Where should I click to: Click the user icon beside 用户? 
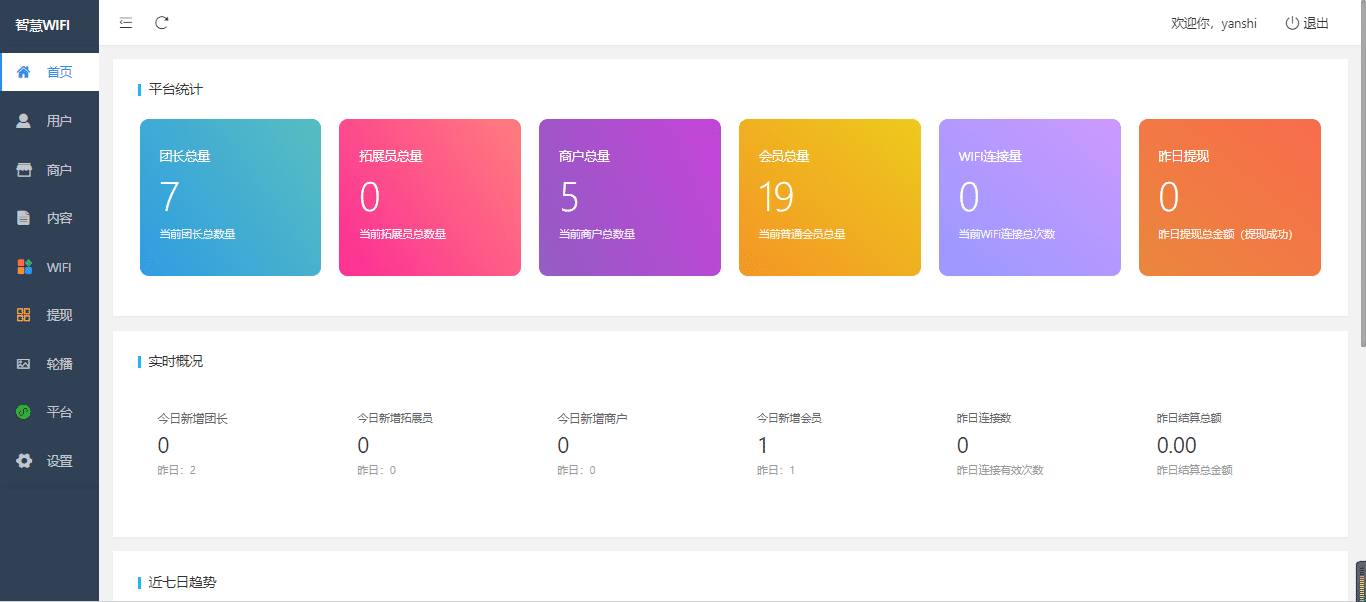pyautogui.click(x=24, y=120)
